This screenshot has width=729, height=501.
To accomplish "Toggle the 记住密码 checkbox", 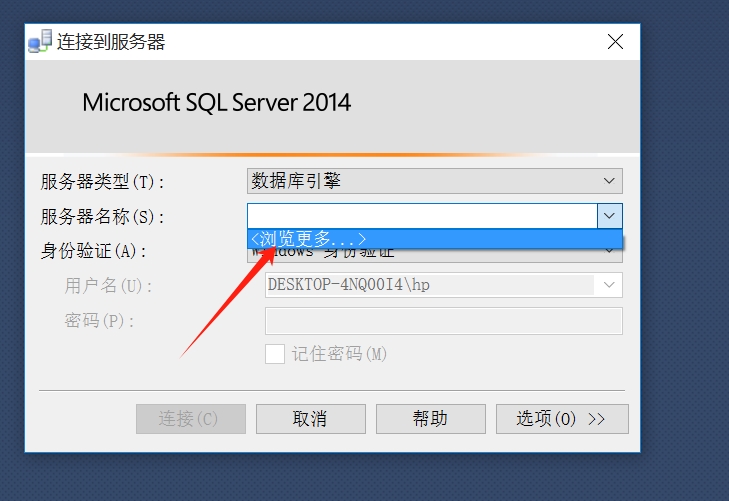I will click(x=274, y=354).
